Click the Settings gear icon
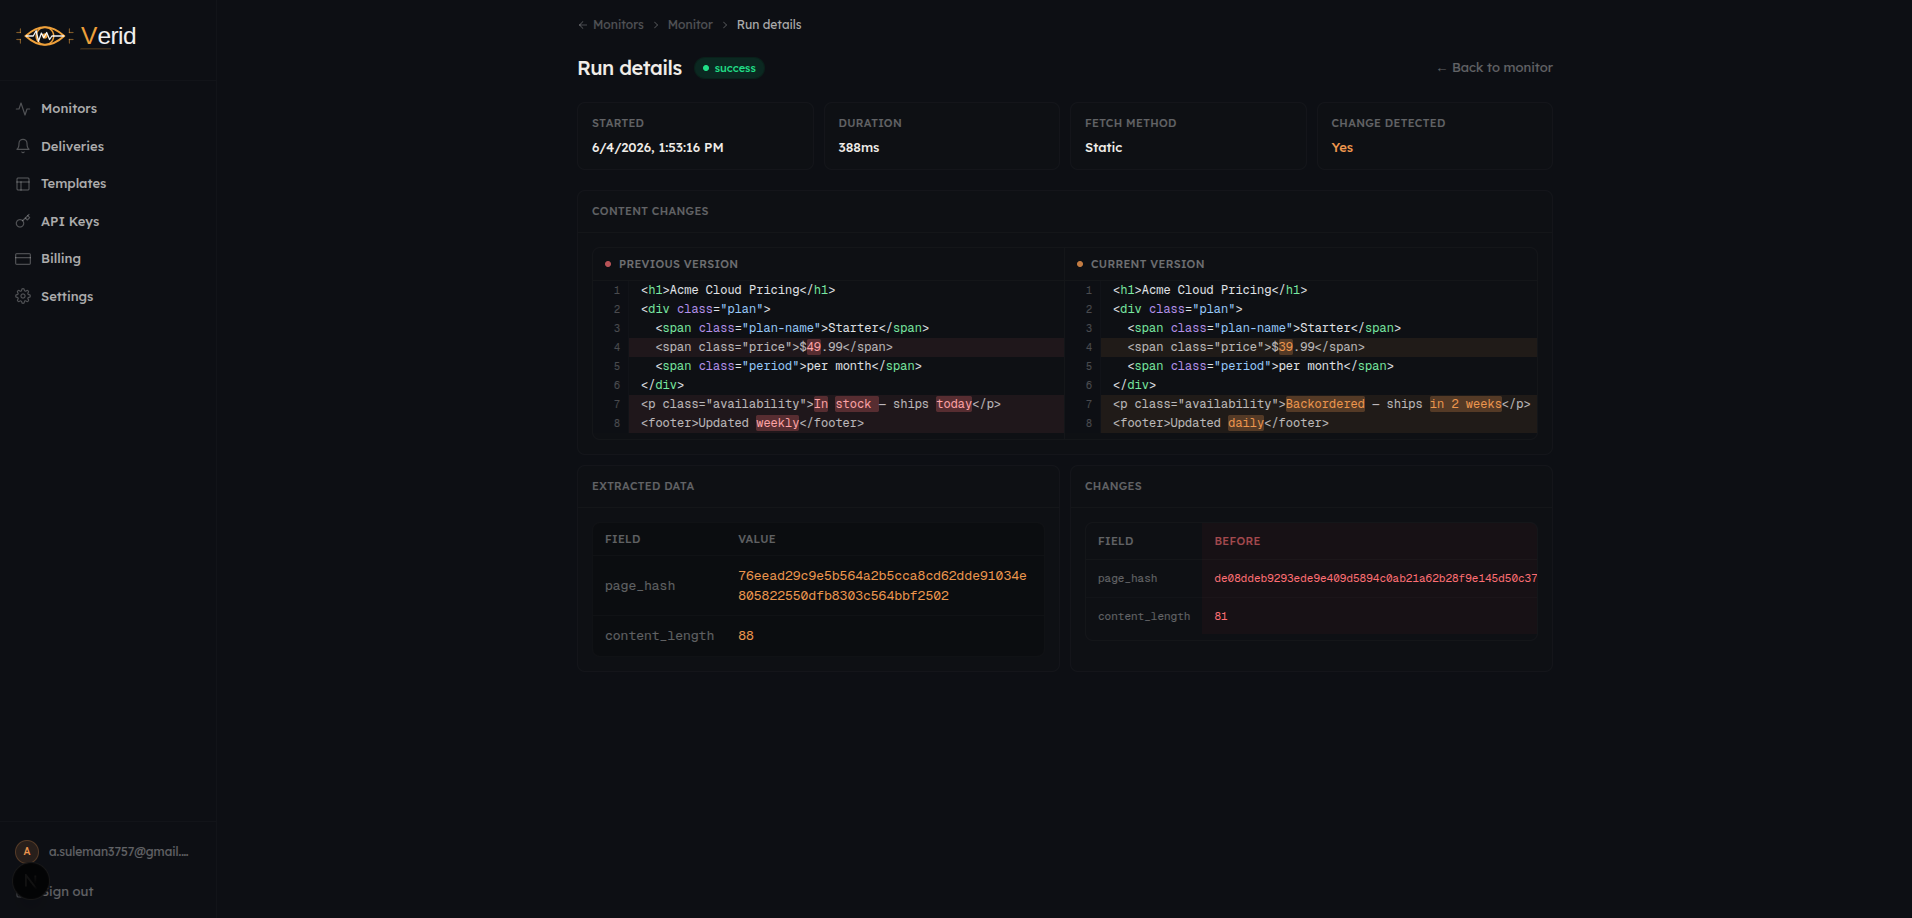Screen dimensions: 1912x918 click(23, 296)
